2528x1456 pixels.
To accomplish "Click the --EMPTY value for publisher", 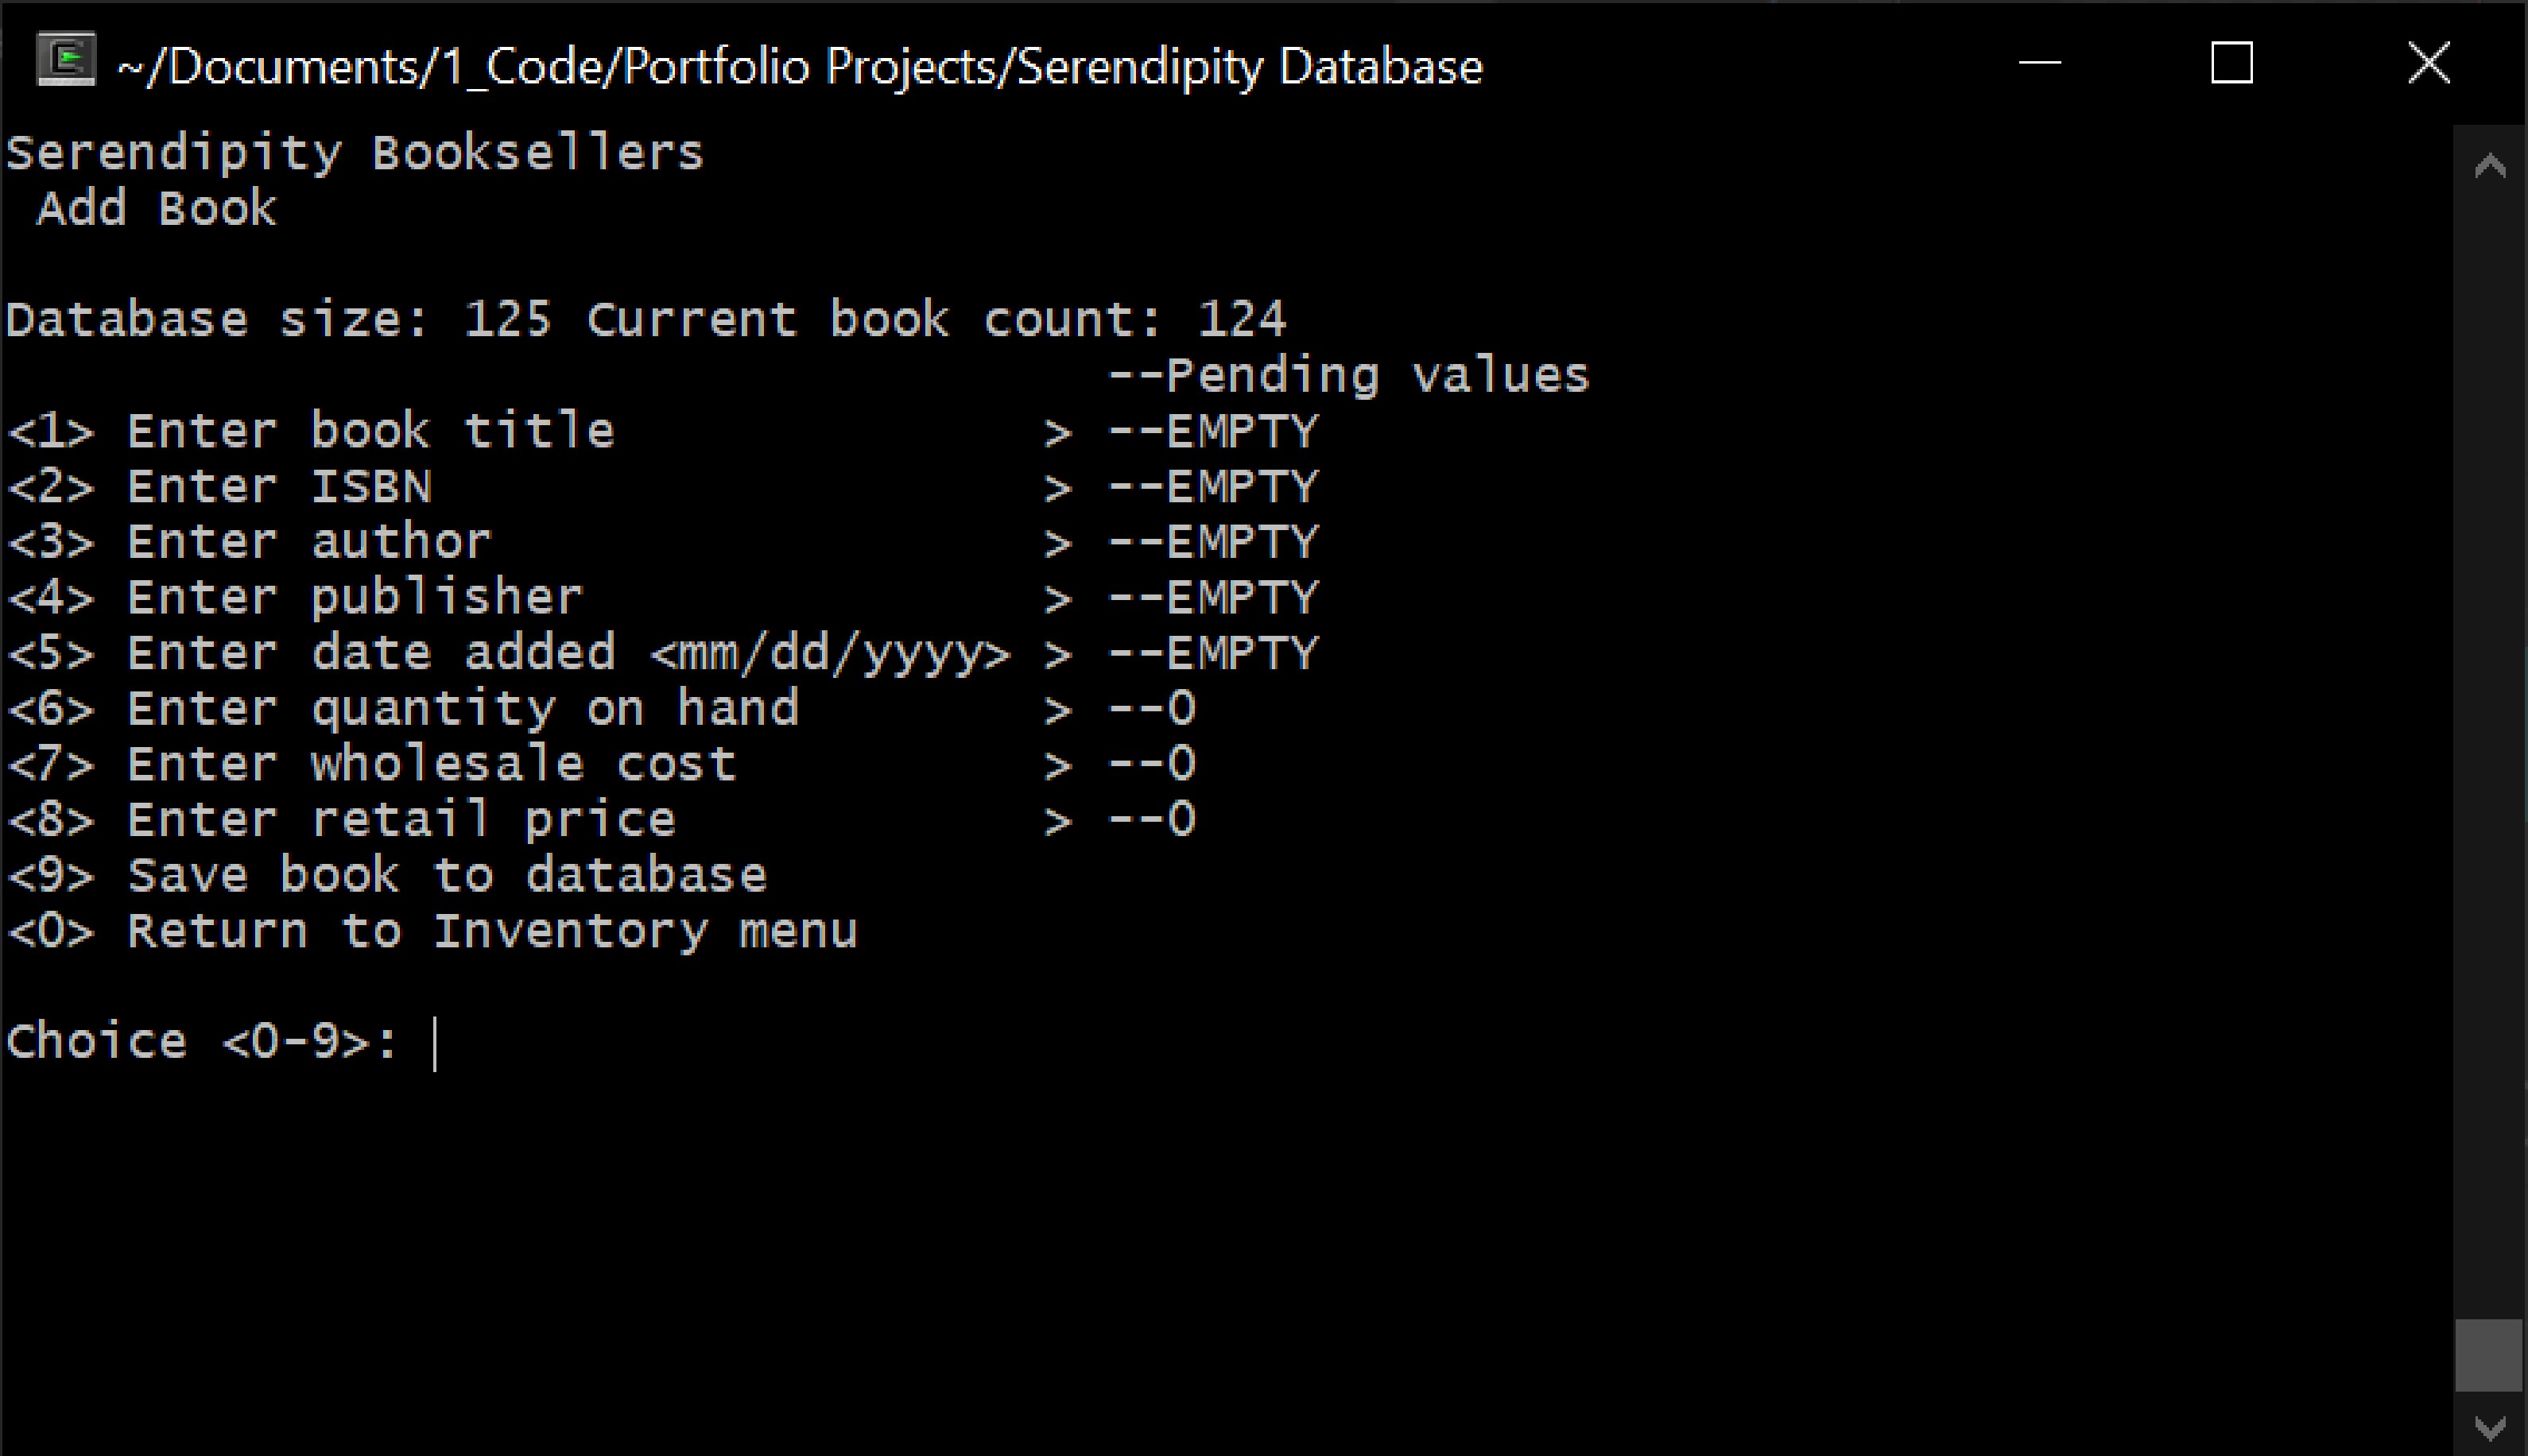I will pyautogui.click(x=1213, y=598).
